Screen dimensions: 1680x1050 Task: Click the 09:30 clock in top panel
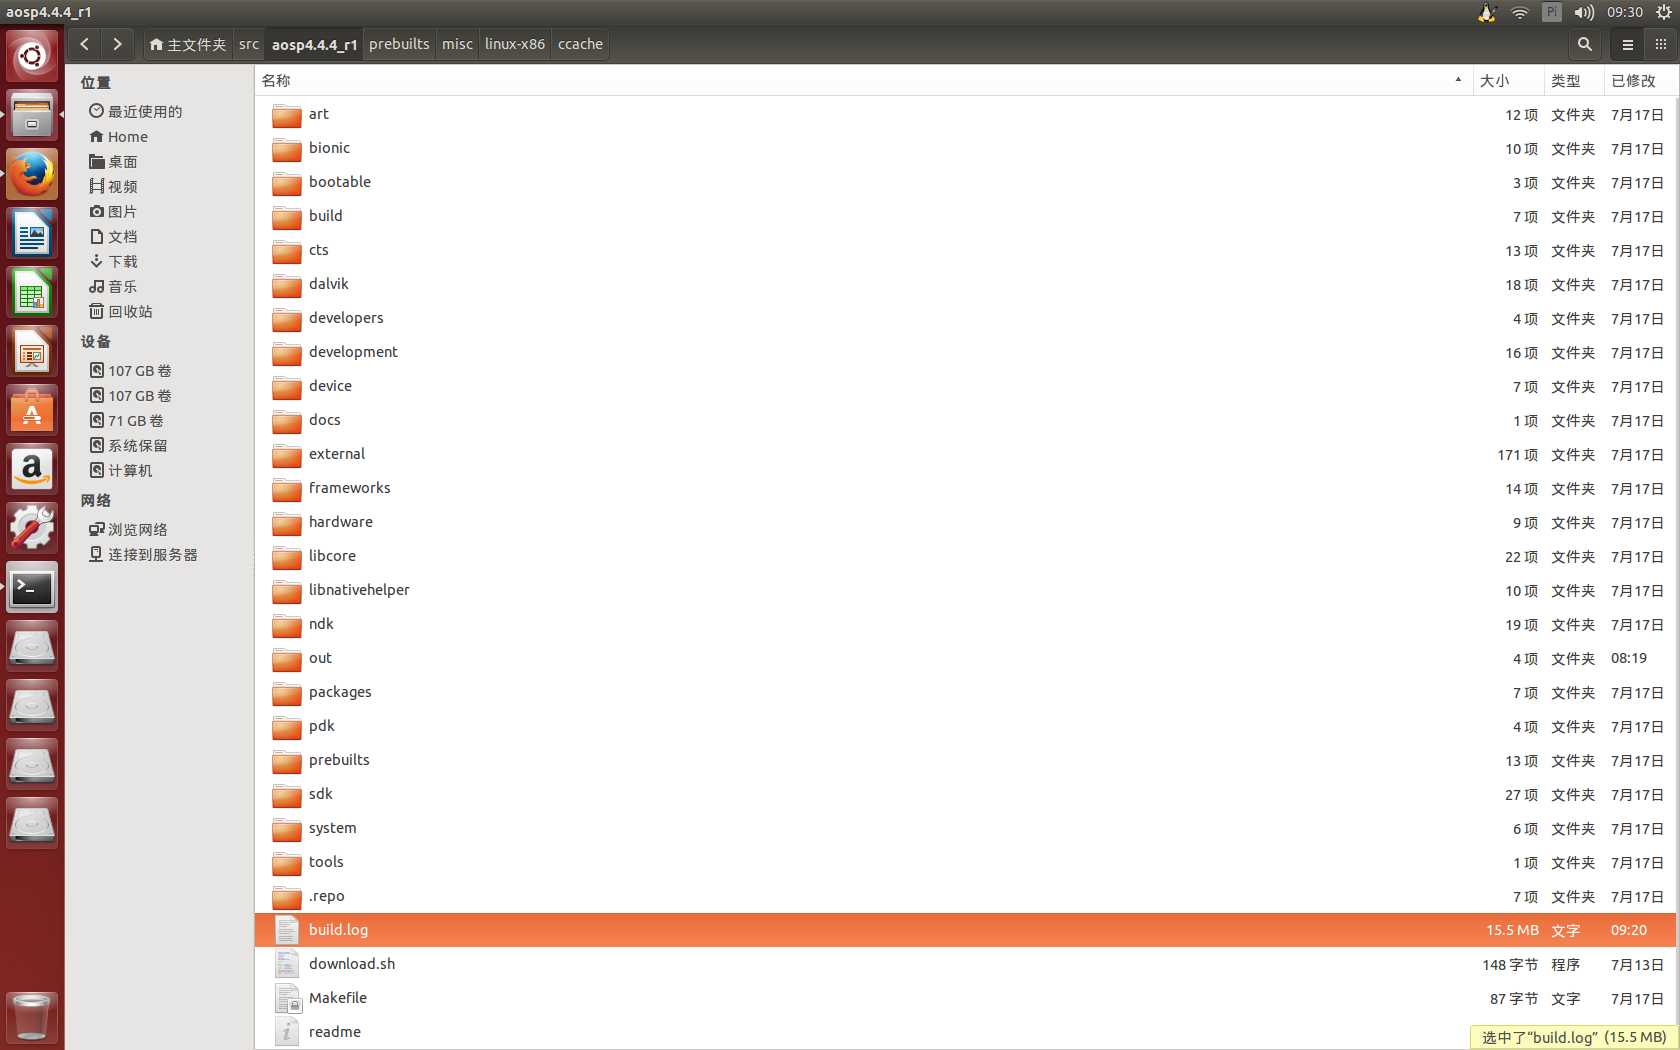[x=1624, y=12]
